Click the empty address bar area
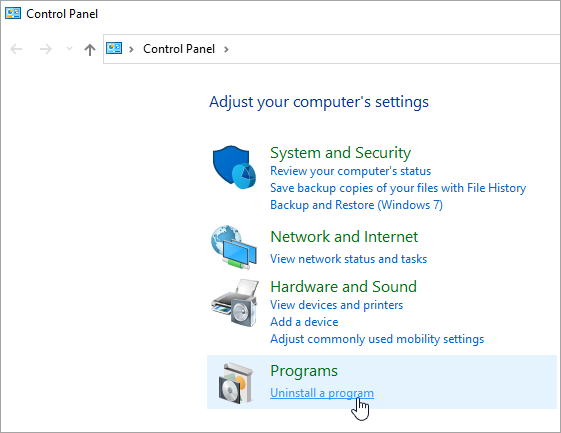 (x=394, y=49)
